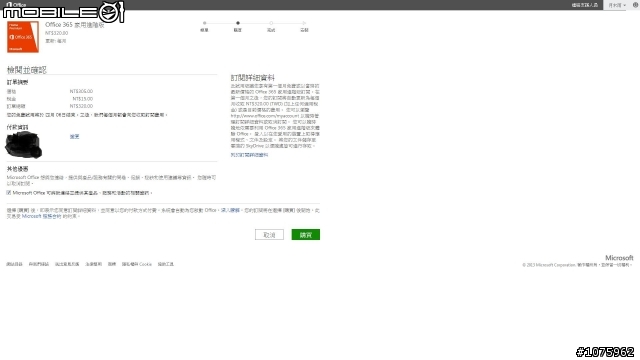The image size is (640, 360).
Task: Click the first footer link on the left
Action: pyautogui.click(x=14, y=264)
